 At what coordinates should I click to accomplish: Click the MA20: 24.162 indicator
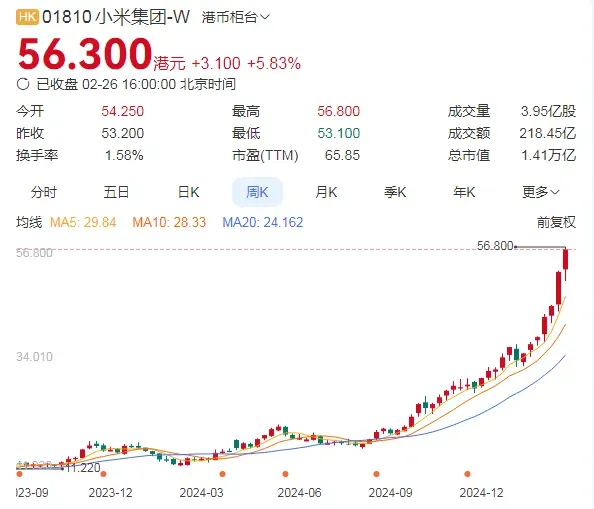263,222
